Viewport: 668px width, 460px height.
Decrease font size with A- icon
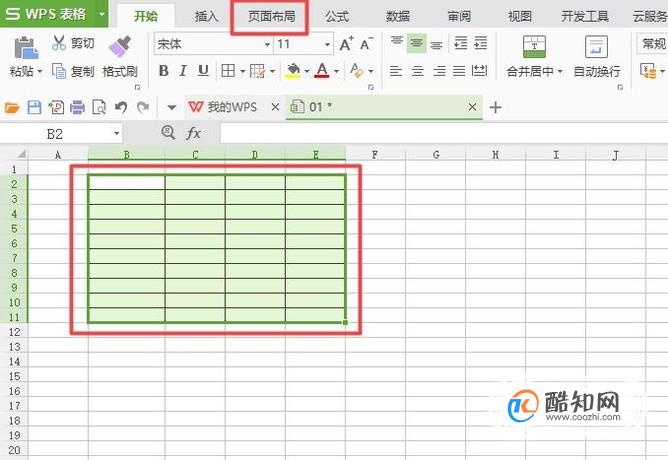click(x=366, y=44)
